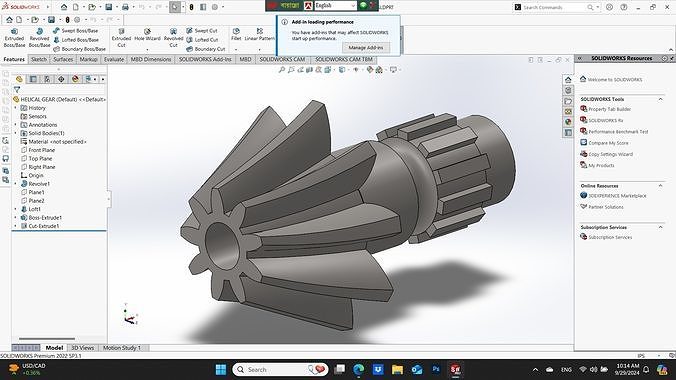This screenshot has height=380, width=676.
Task: Open File Explorer task pane tab
Action: pos(568,101)
